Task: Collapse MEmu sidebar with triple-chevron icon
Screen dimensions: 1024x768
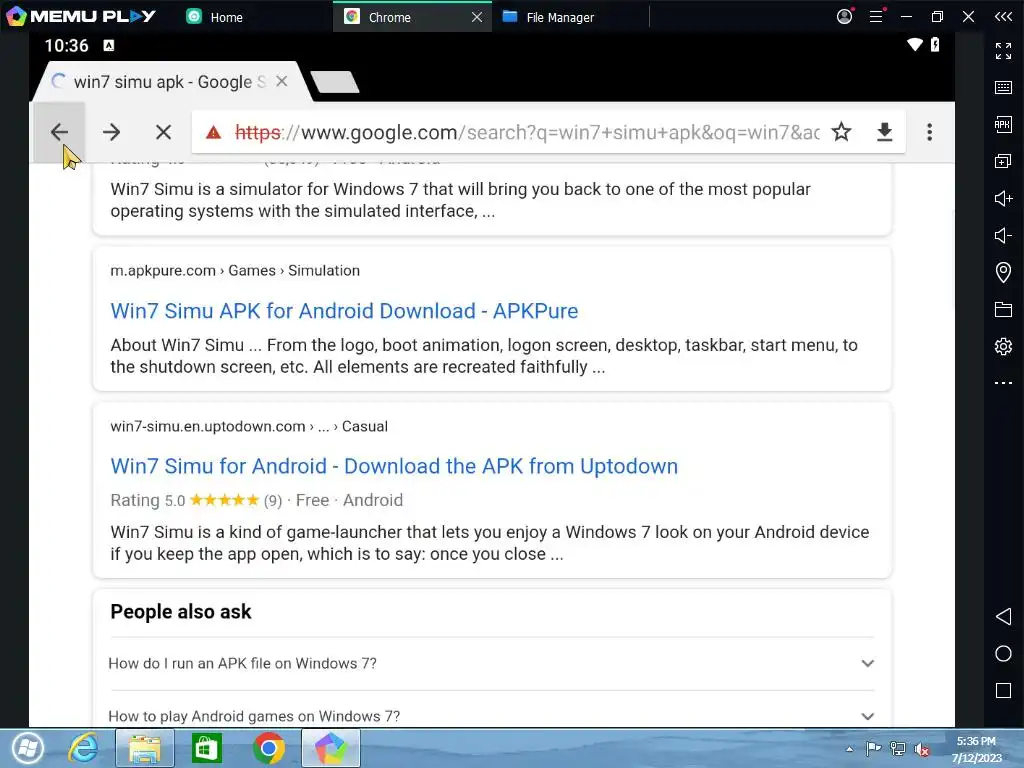Action: tap(1003, 16)
